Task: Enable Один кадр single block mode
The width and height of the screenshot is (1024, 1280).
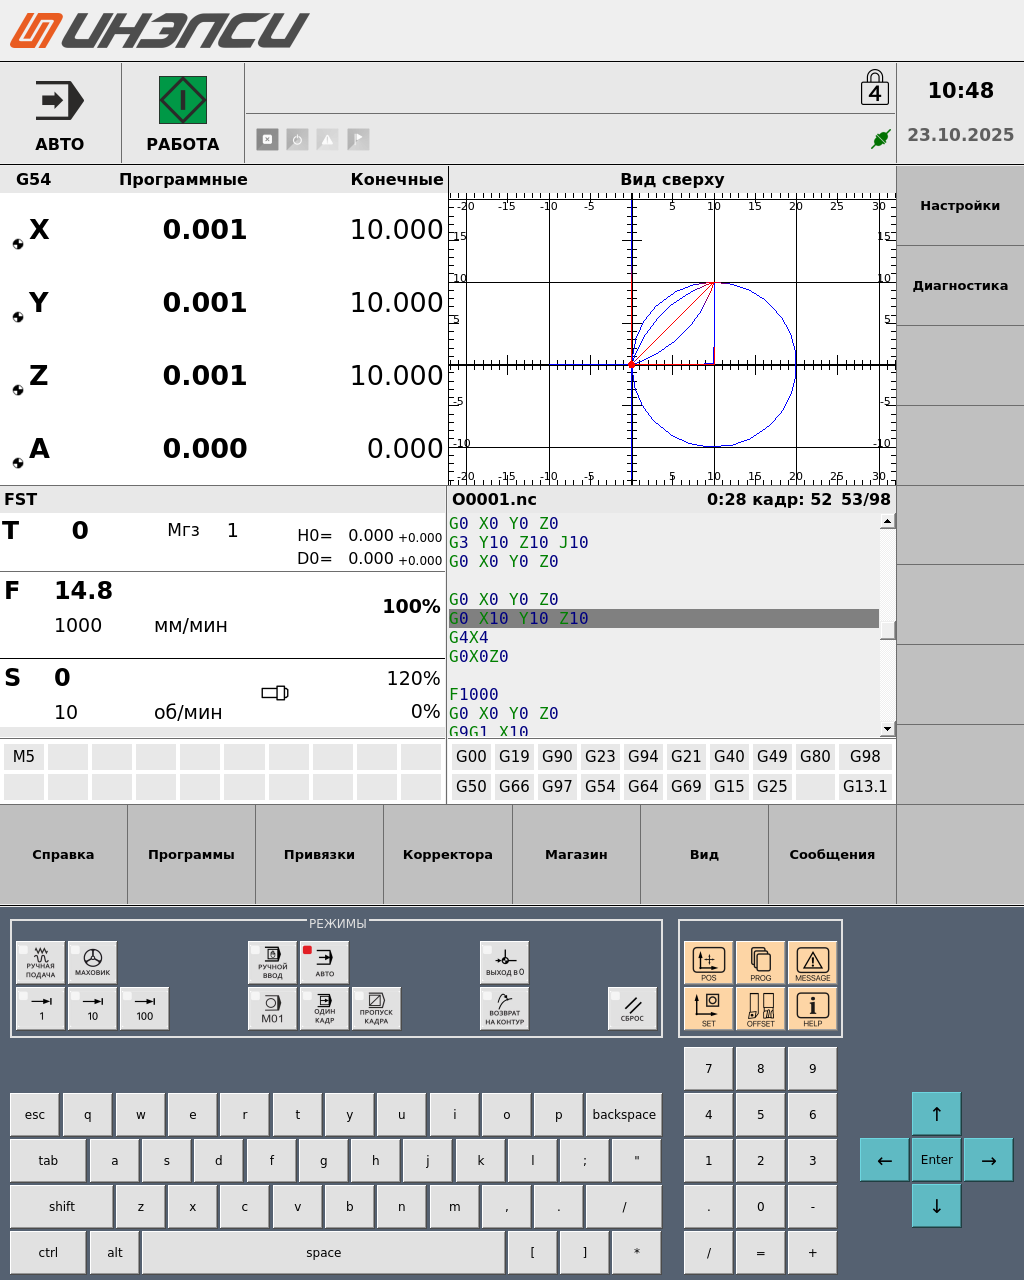Action: click(x=325, y=1009)
